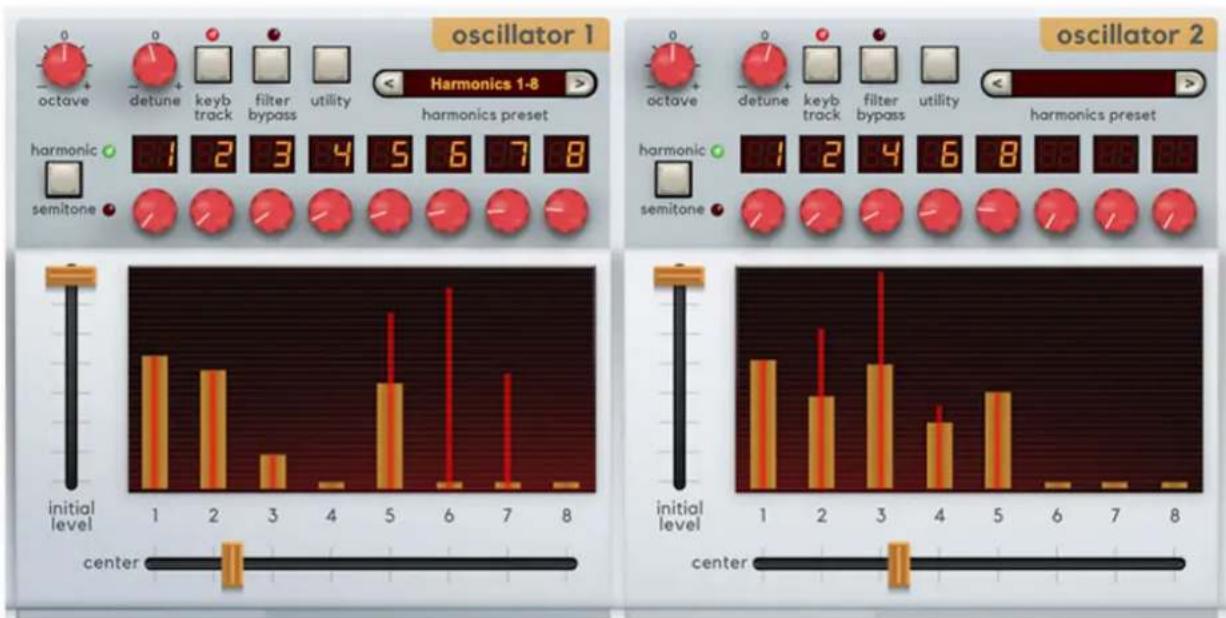Click oscillator 1 octave knob
This screenshot has height=618, width=1226.
coord(64,65)
